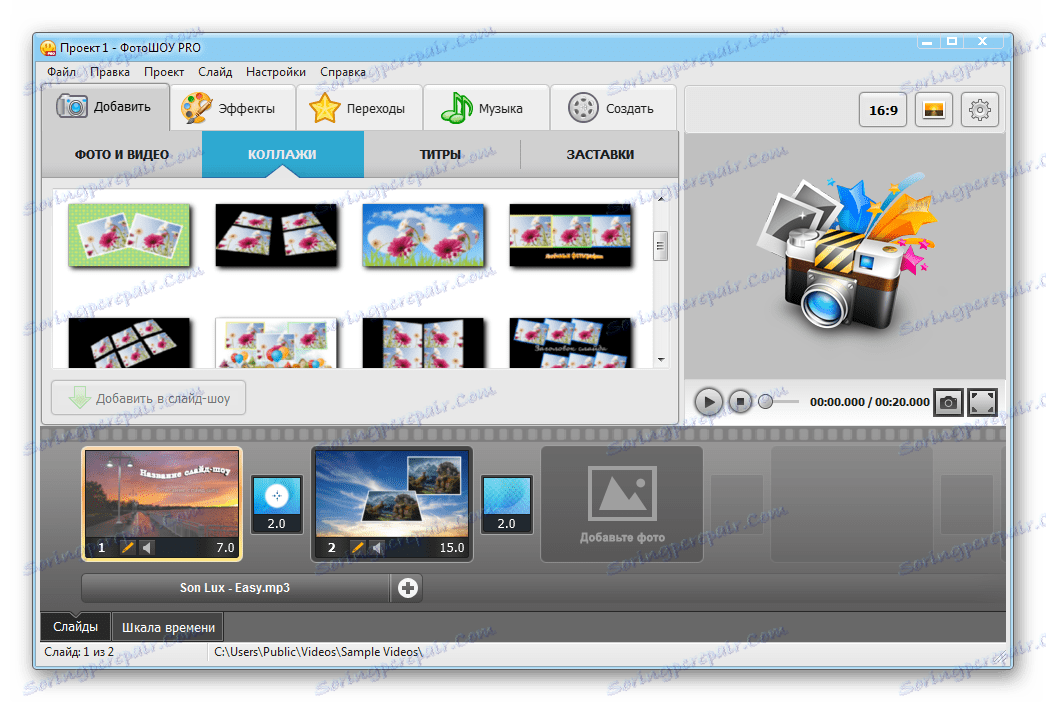The width and height of the screenshot is (1046, 702).
Task: Click the collage list scroll down arrow
Action: (x=660, y=359)
